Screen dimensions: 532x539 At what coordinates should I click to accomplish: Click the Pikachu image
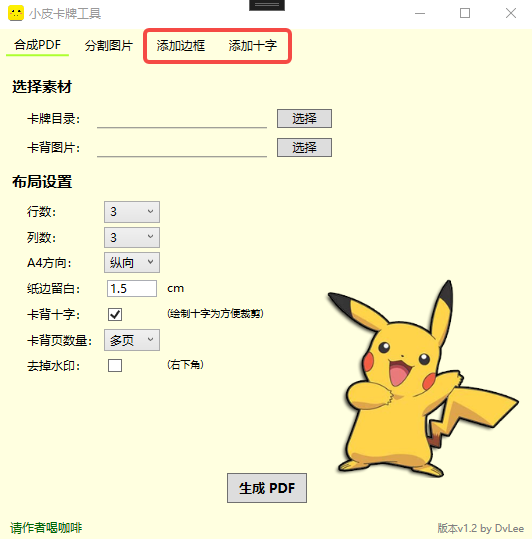point(423,379)
